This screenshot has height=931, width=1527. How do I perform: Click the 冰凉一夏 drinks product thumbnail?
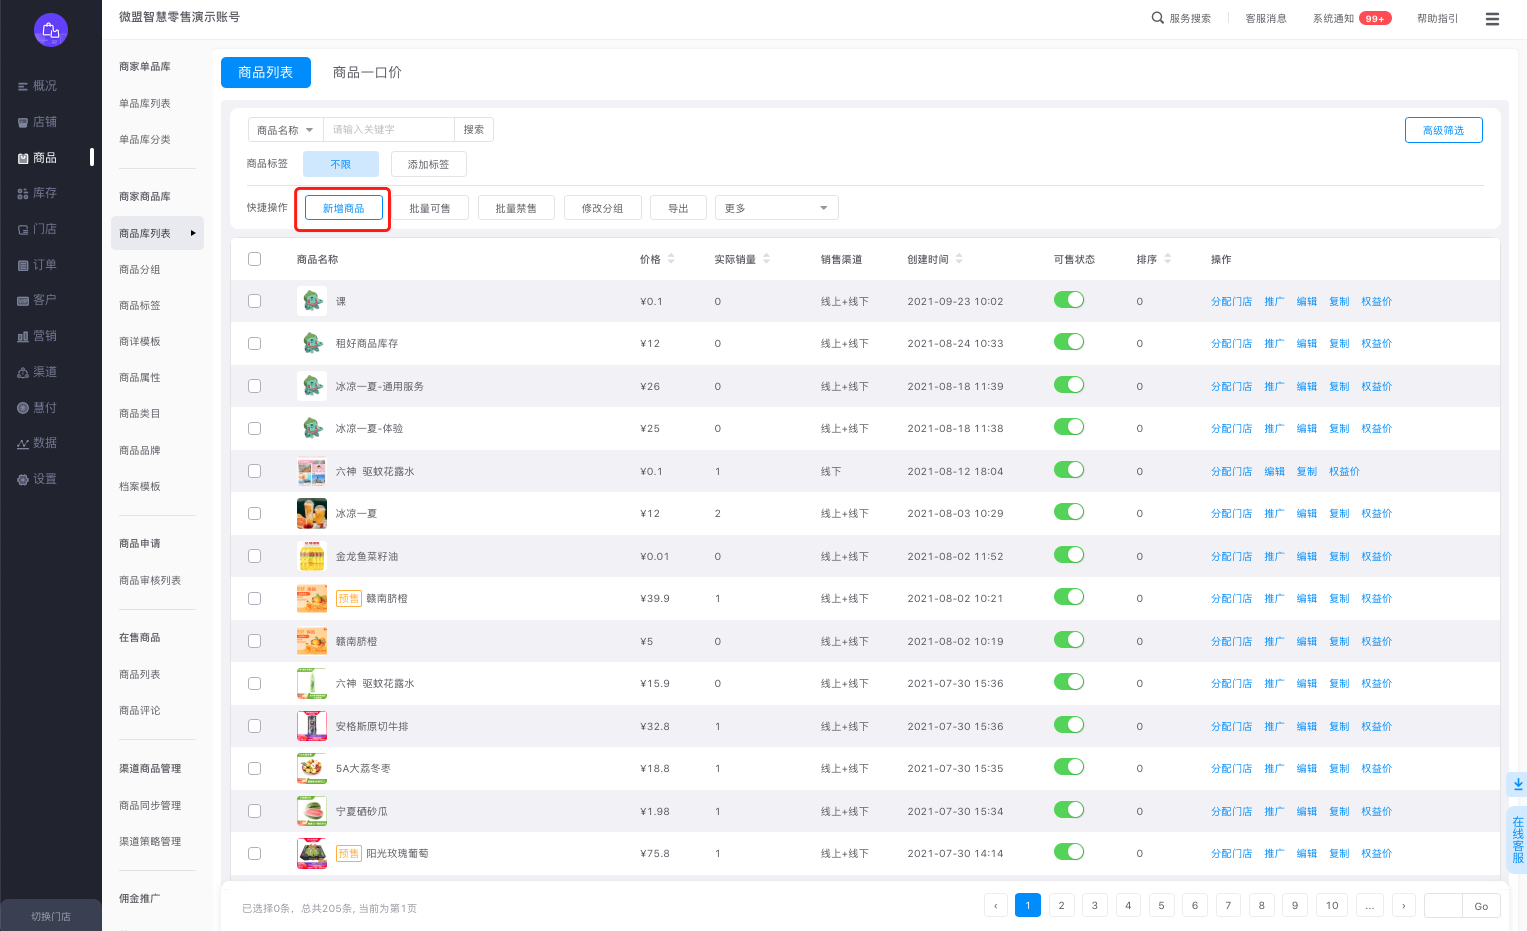coord(312,514)
